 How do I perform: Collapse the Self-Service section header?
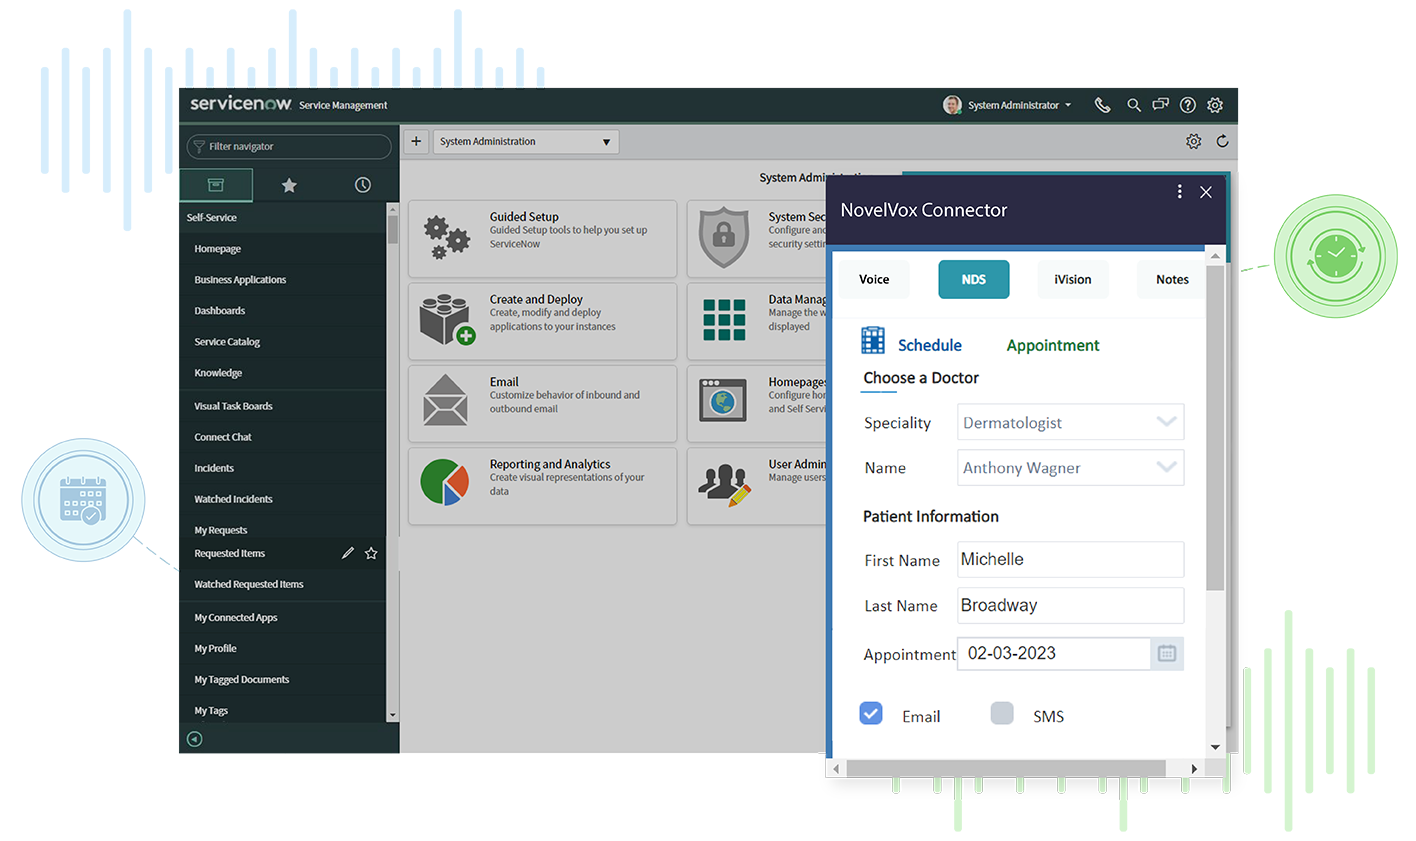tap(283, 218)
